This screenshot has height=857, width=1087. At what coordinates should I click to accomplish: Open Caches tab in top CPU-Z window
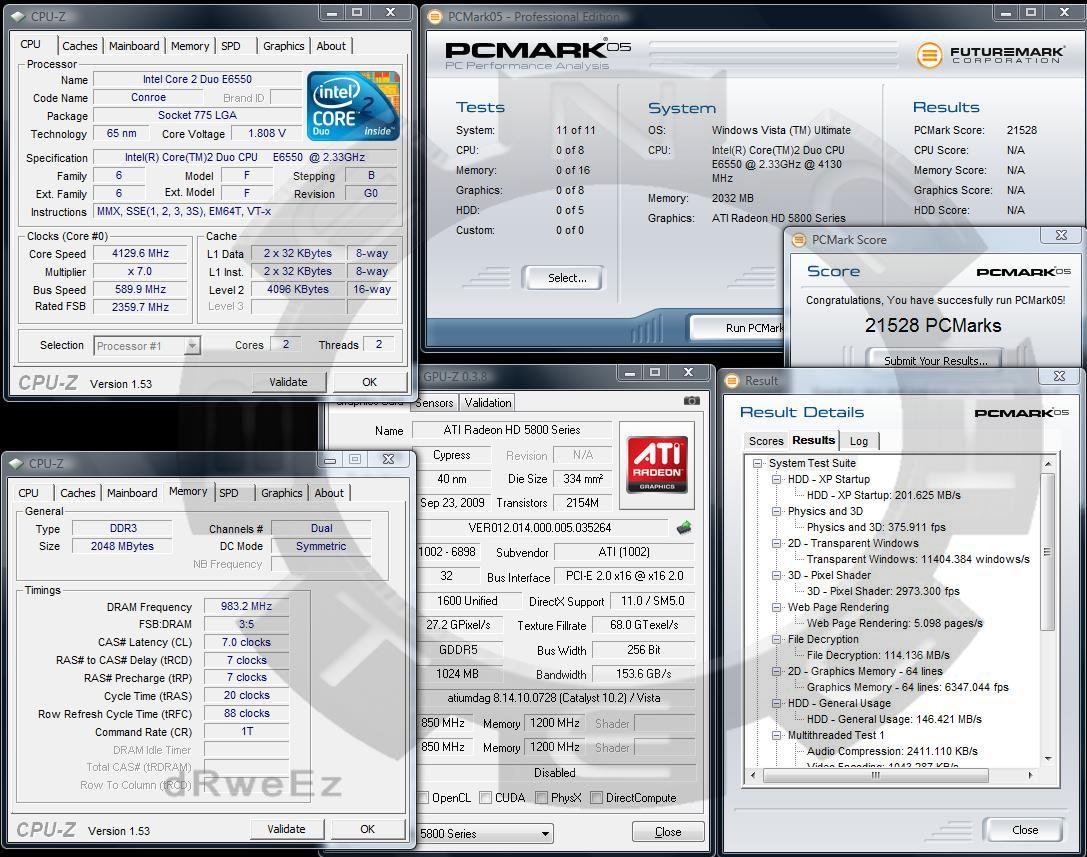coord(80,46)
